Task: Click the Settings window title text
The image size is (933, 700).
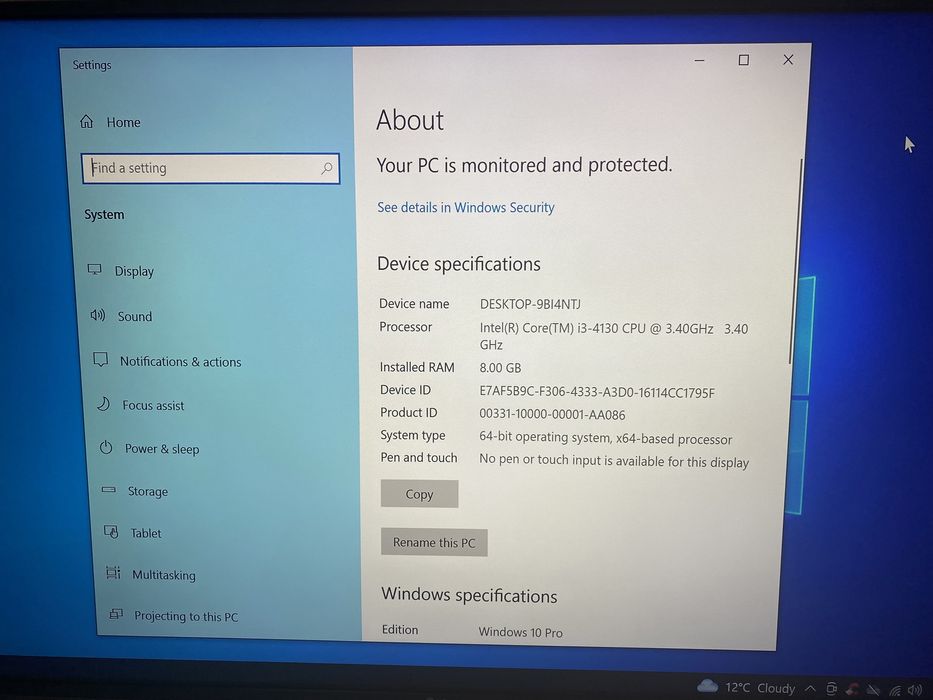Action: (92, 65)
